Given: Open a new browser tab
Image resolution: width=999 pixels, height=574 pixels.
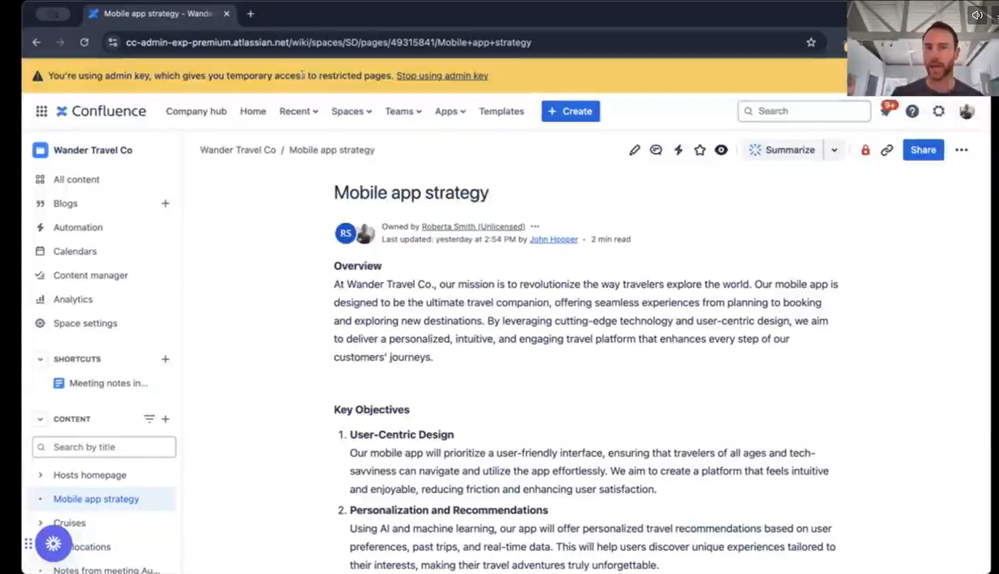Looking at the screenshot, I should click(x=250, y=13).
